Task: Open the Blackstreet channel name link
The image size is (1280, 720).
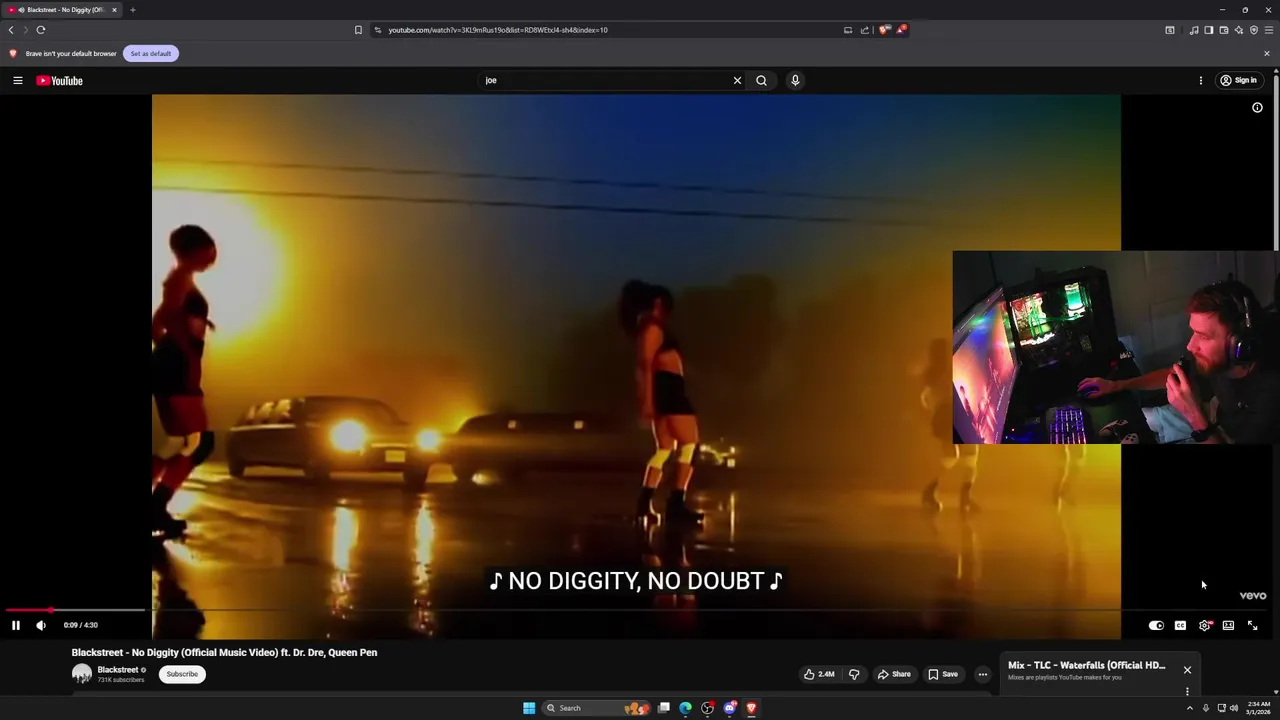Action: click(118, 670)
